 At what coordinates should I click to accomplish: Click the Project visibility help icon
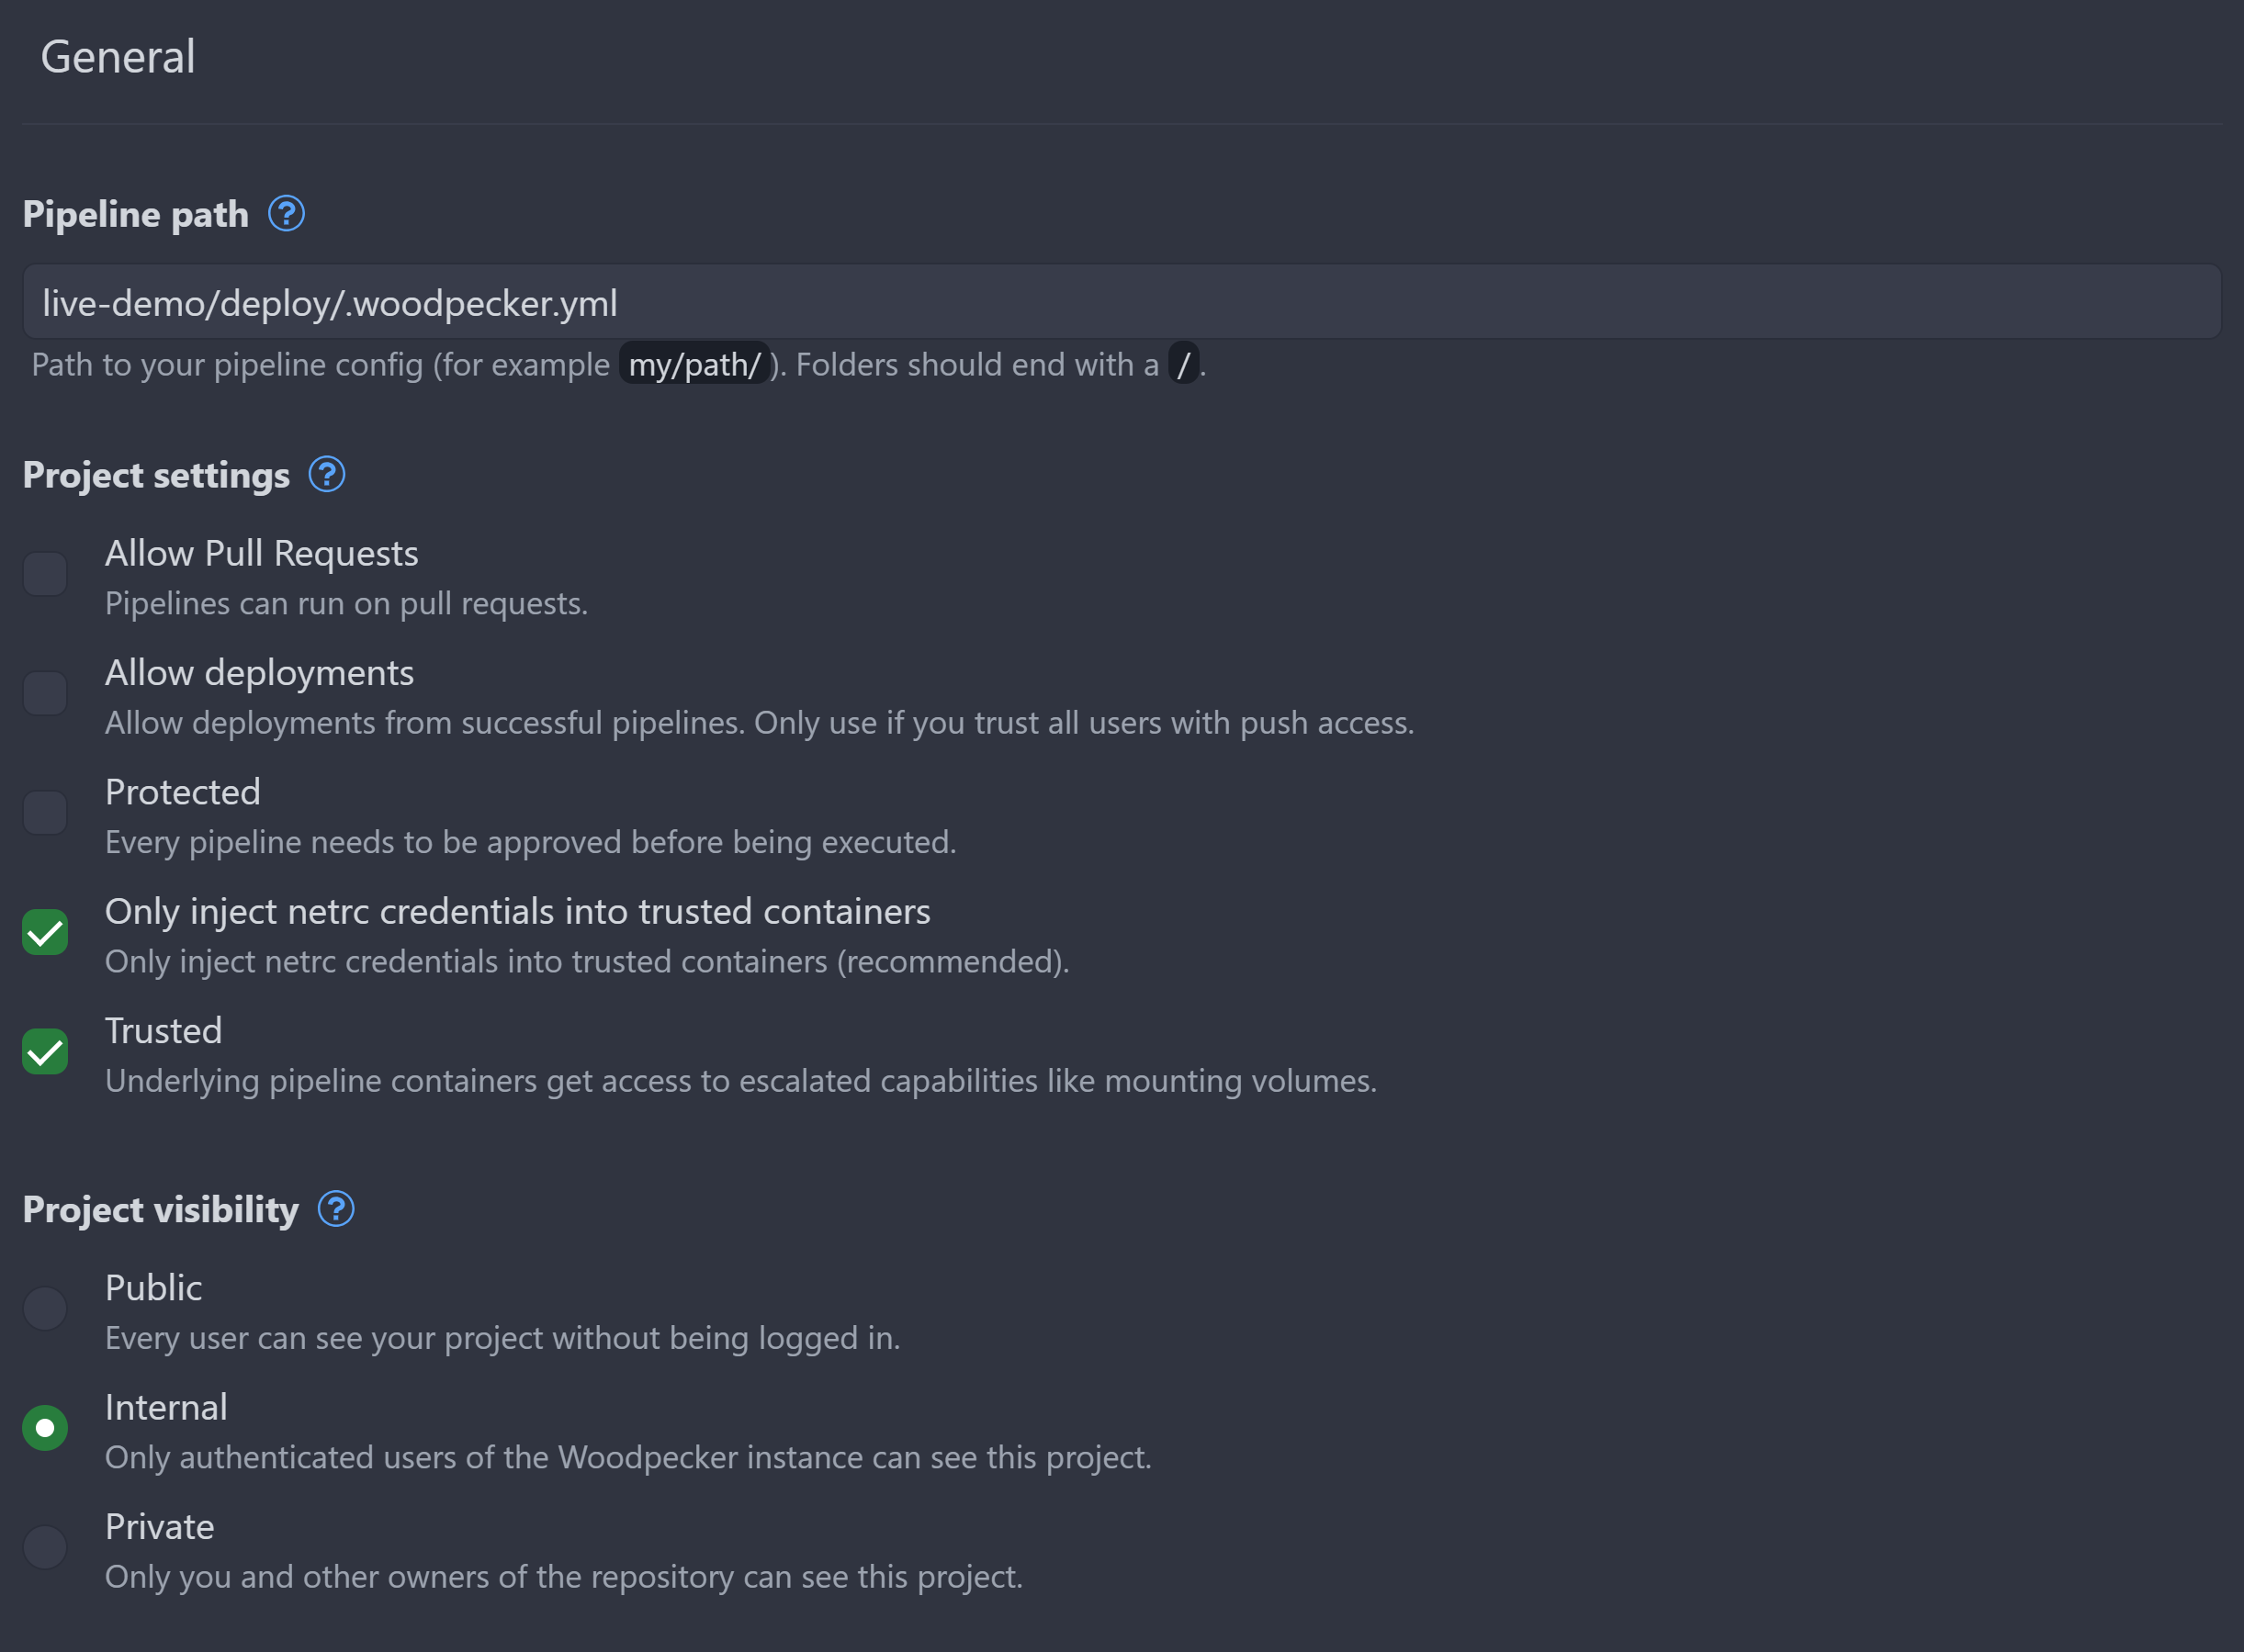pyautogui.click(x=336, y=1208)
